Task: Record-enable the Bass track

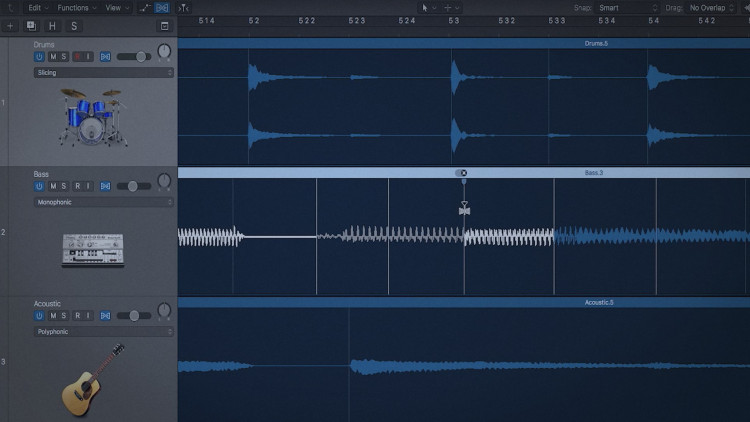Action: pos(77,186)
